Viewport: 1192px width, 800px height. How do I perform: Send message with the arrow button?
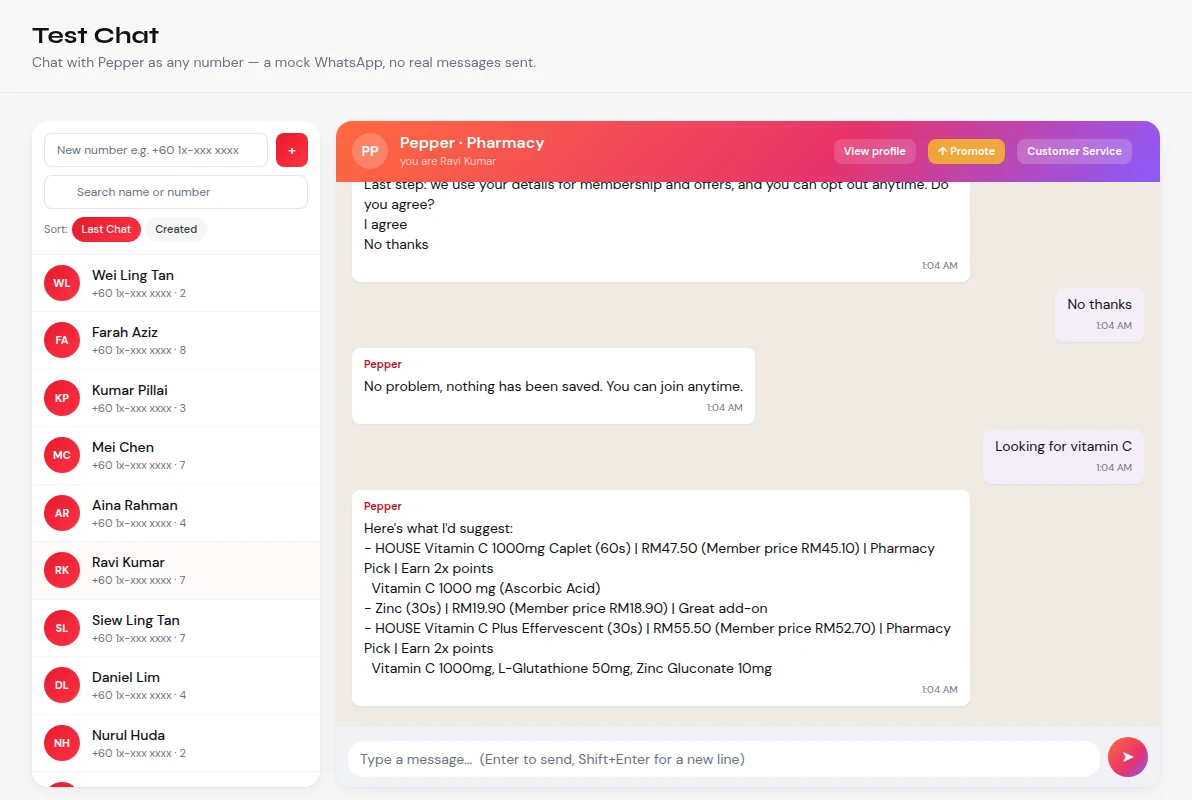1127,757
